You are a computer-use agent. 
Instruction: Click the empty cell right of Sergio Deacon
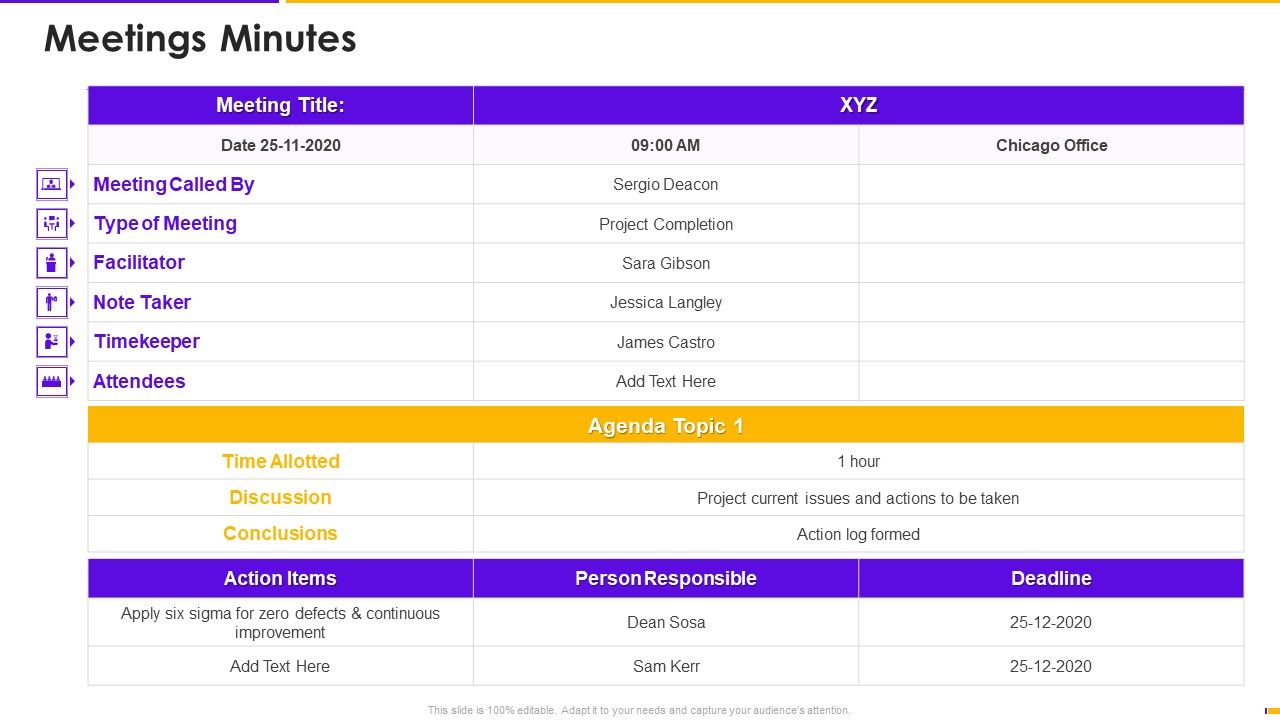click(1052, 184)
